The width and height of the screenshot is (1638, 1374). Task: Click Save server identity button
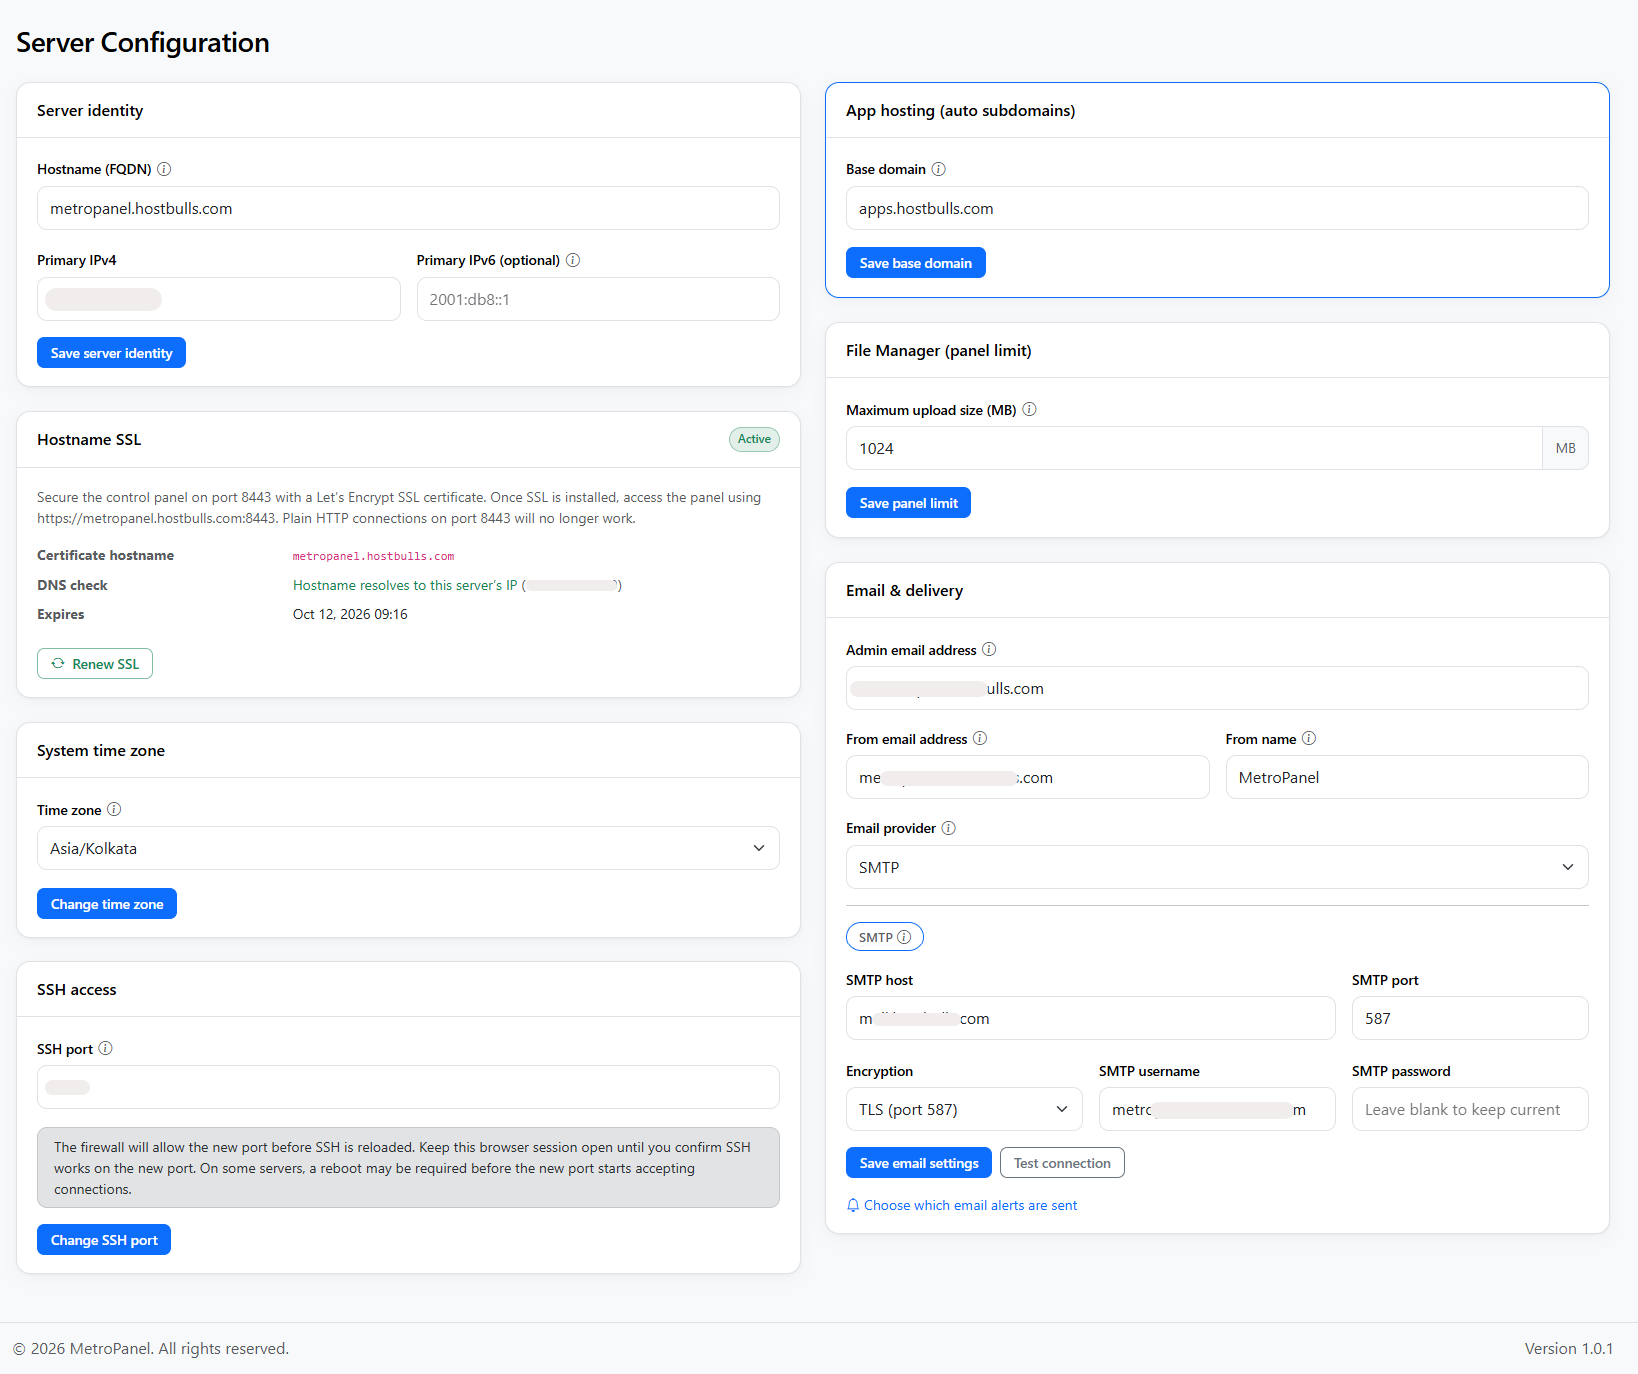point(111,353)
